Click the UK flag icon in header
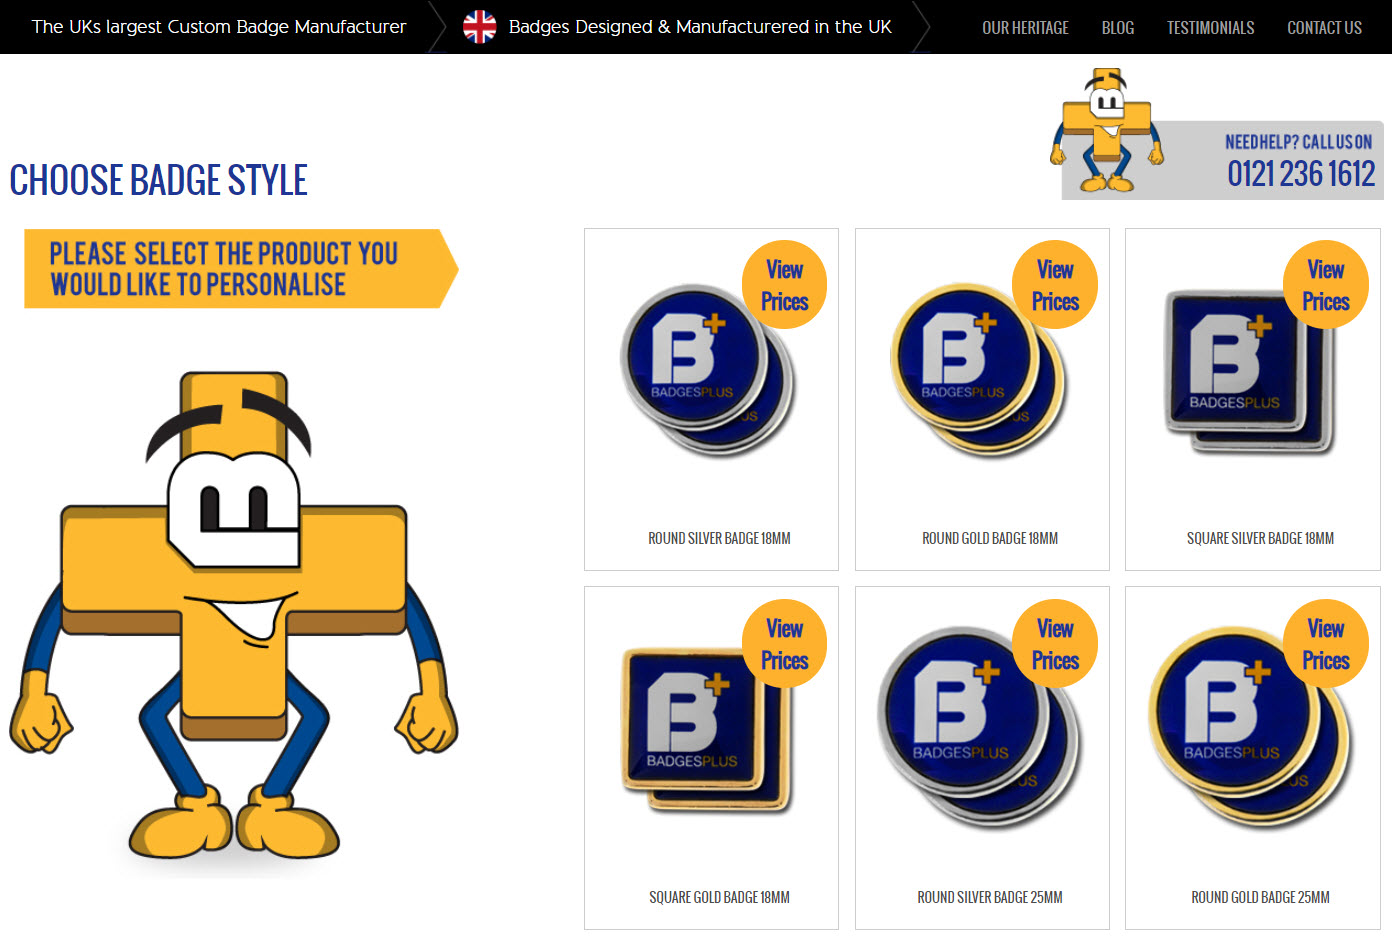 click(480, 27)
